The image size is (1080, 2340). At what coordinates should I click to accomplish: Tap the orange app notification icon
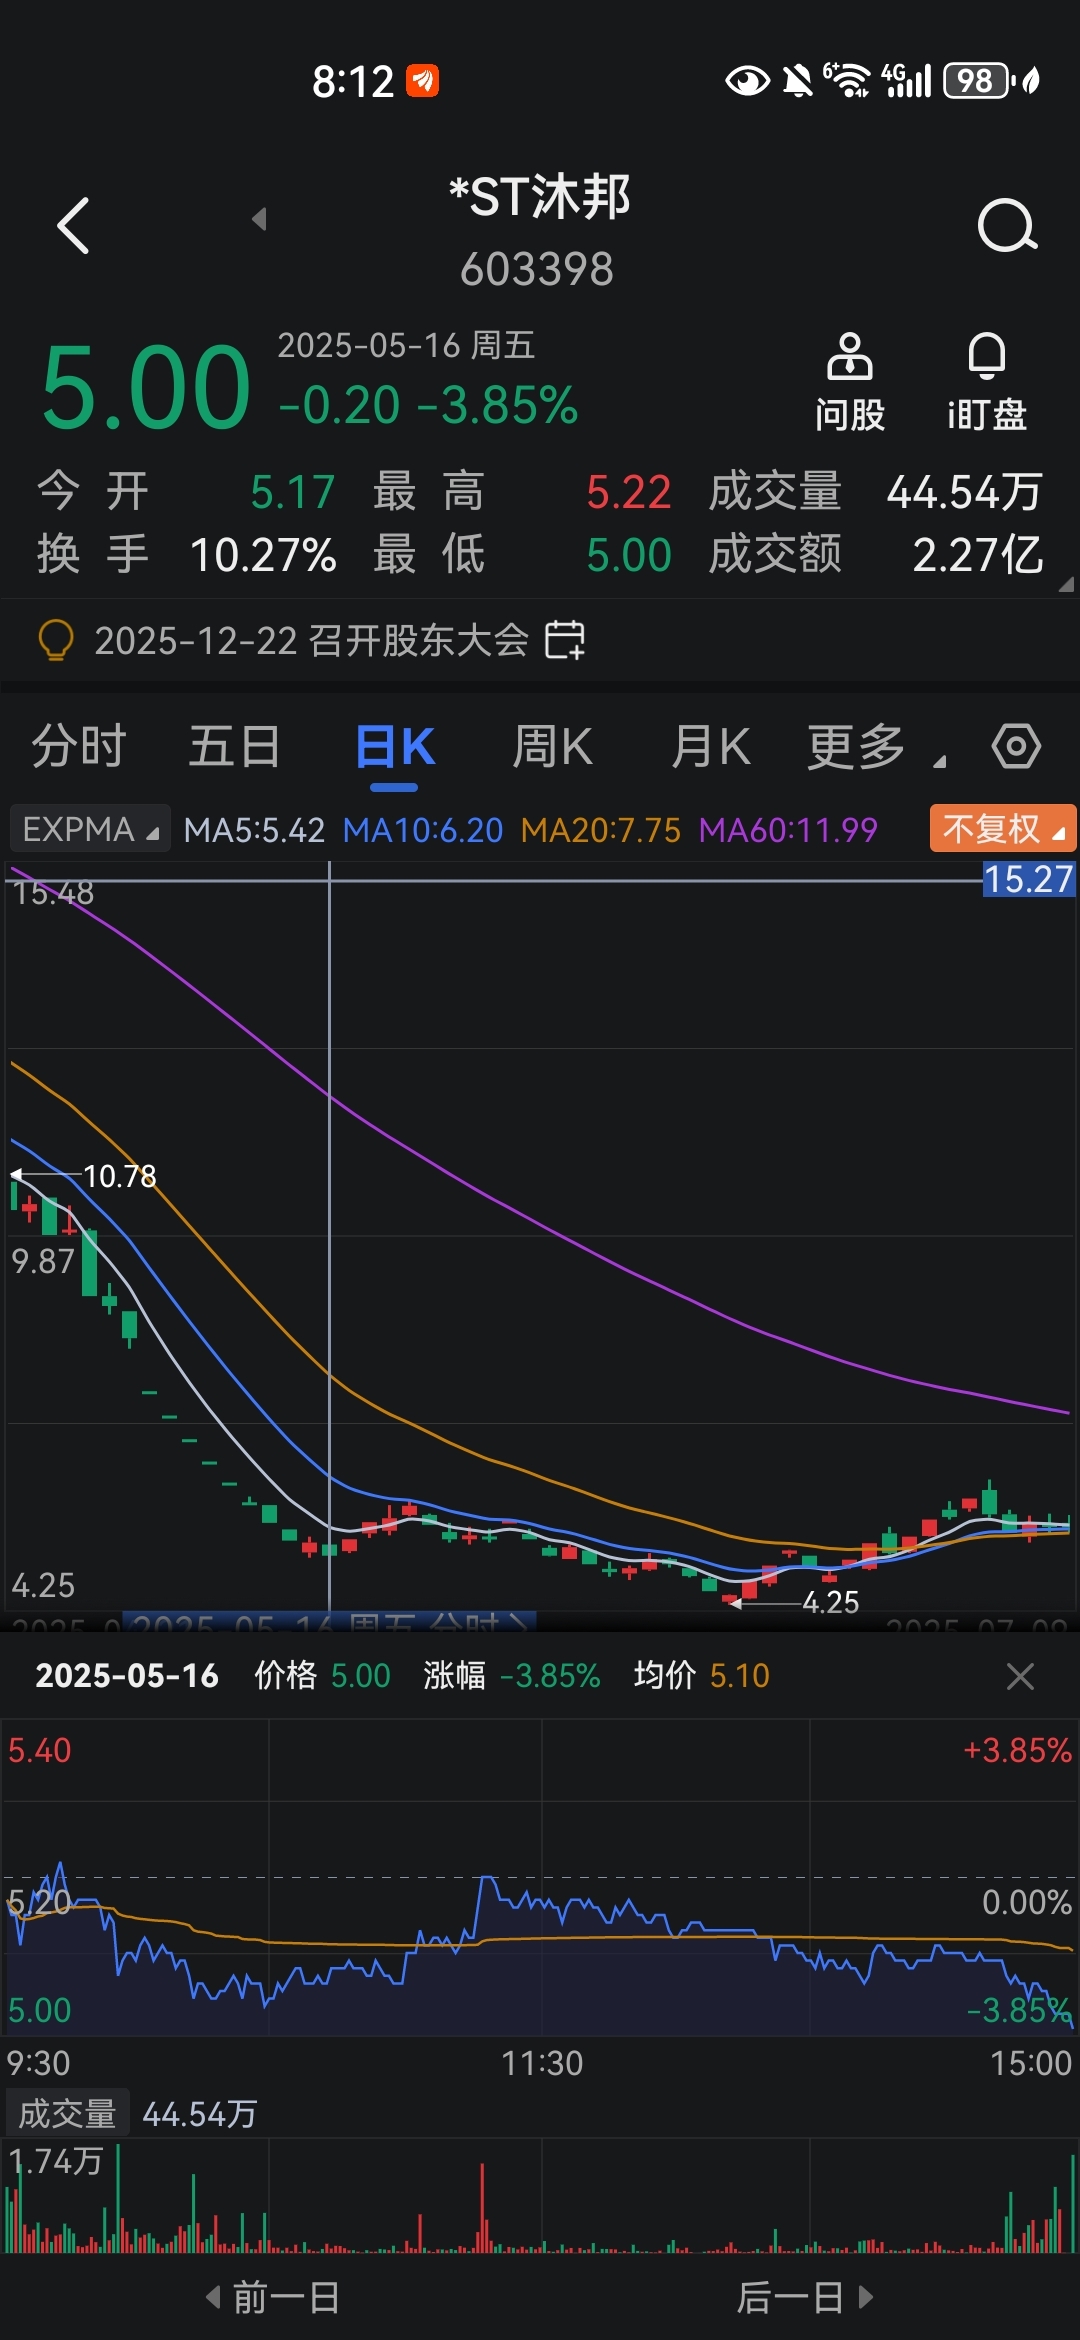[x=422, y=80]
